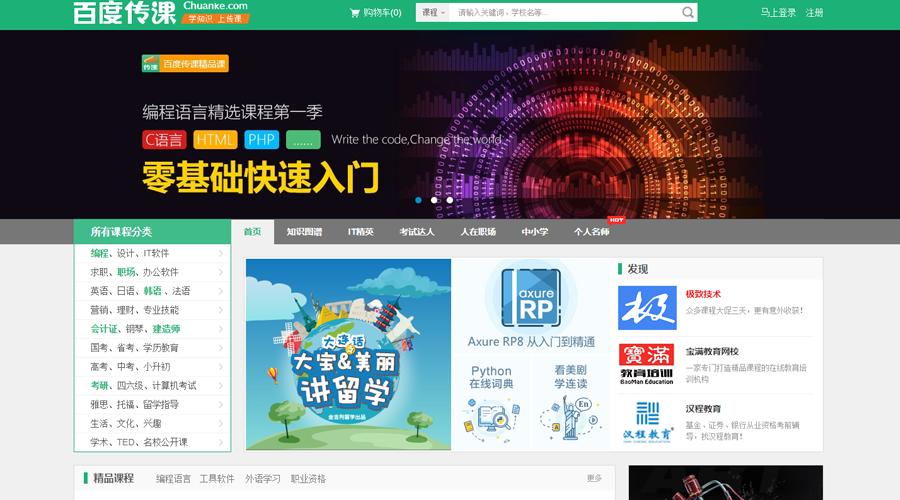Switch to the 知识图谱 tab
Screen dimensions: 900x500
(304, 232)
